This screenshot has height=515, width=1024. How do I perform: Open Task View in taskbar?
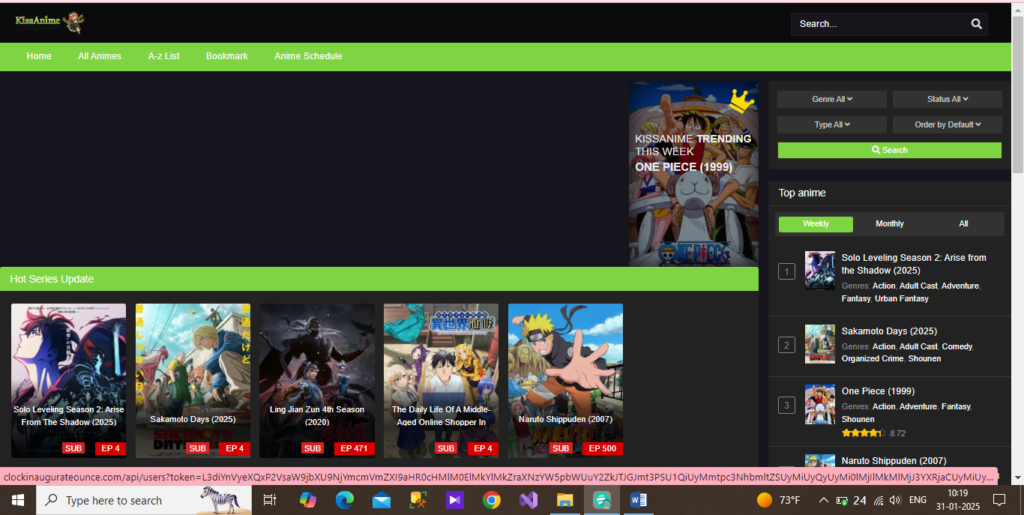point(269,500)
